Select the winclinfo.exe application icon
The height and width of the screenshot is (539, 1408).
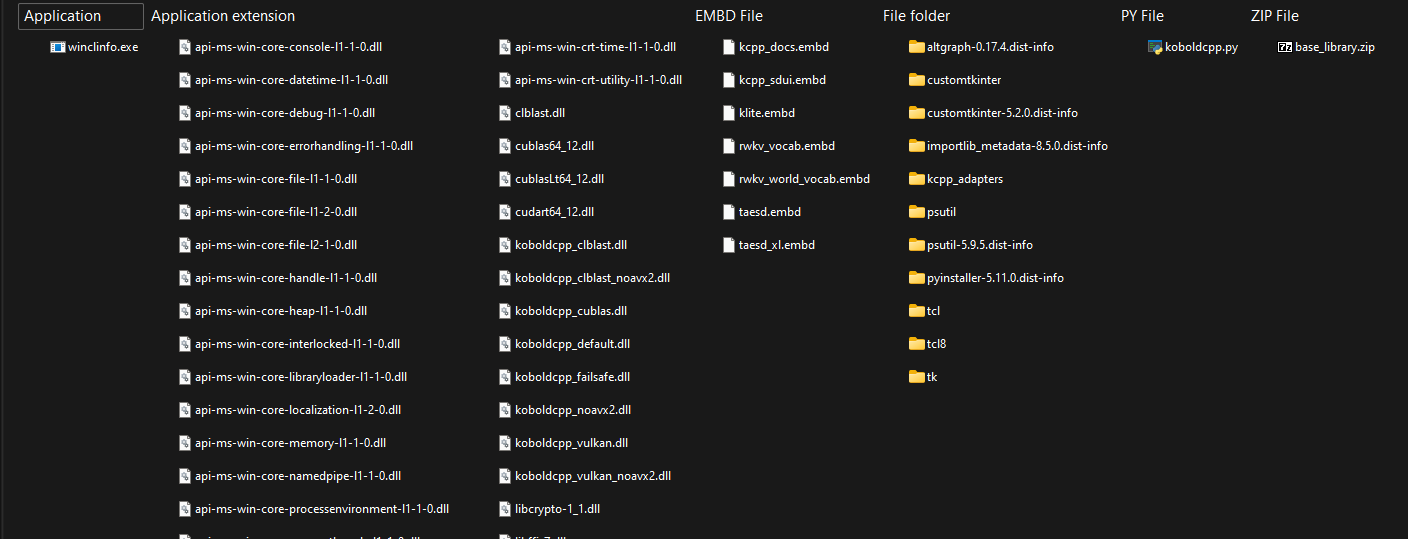(x=57, y=47)
